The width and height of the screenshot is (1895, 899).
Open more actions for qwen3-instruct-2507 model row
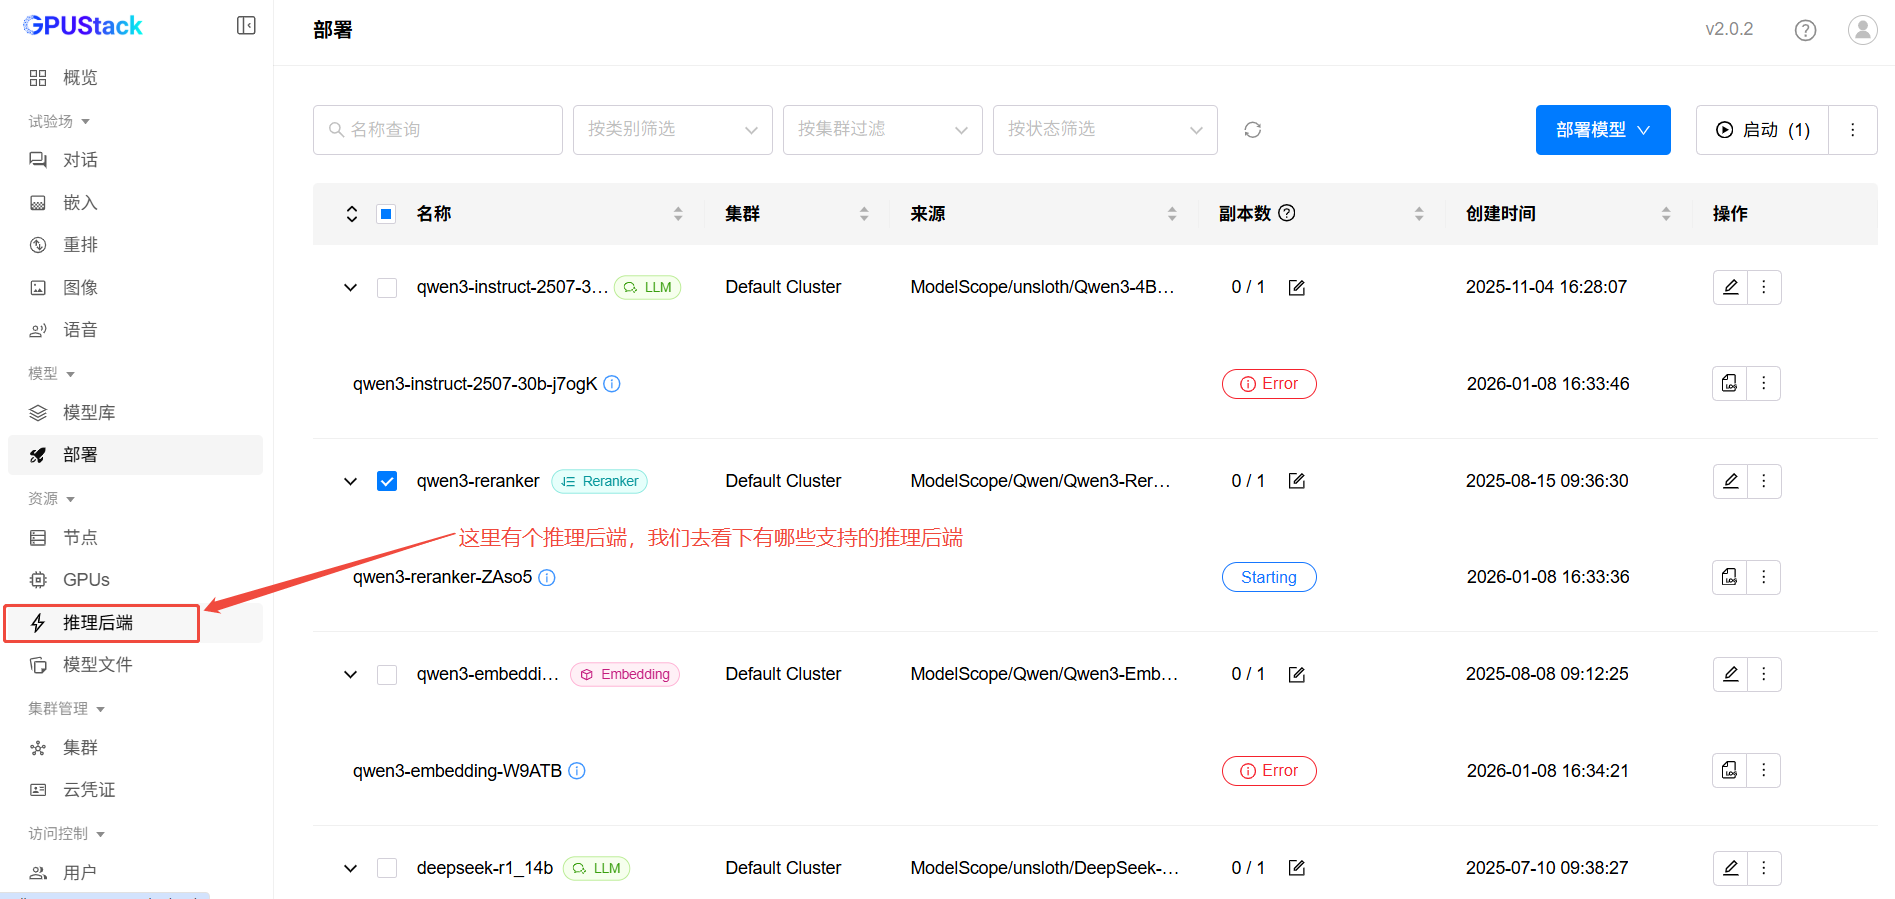click(x=1764, y=288)
